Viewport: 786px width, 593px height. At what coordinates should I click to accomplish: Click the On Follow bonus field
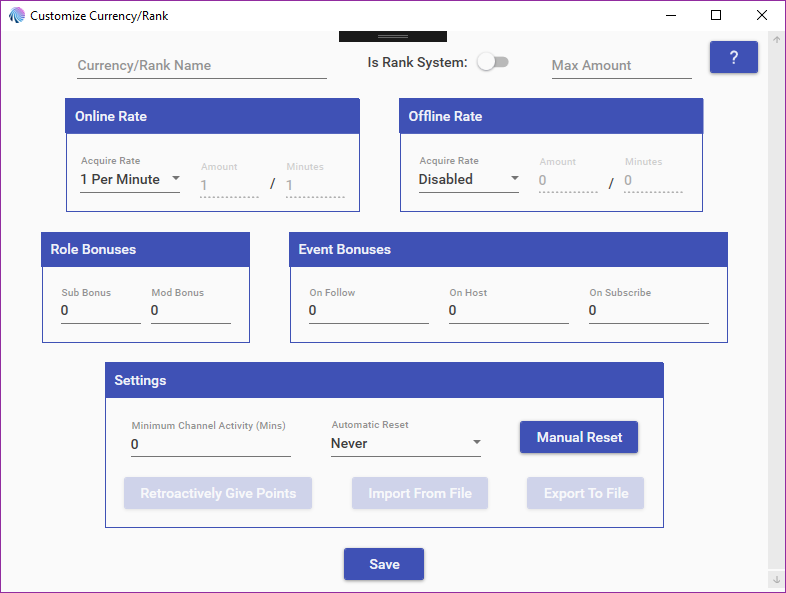(368, 311)
